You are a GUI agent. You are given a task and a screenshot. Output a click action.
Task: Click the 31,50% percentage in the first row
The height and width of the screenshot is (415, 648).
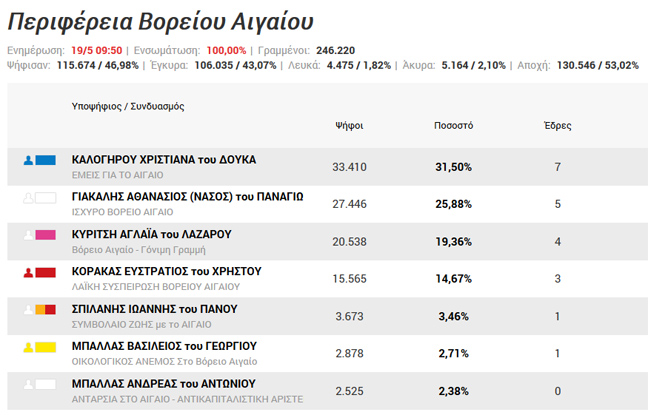453,167
